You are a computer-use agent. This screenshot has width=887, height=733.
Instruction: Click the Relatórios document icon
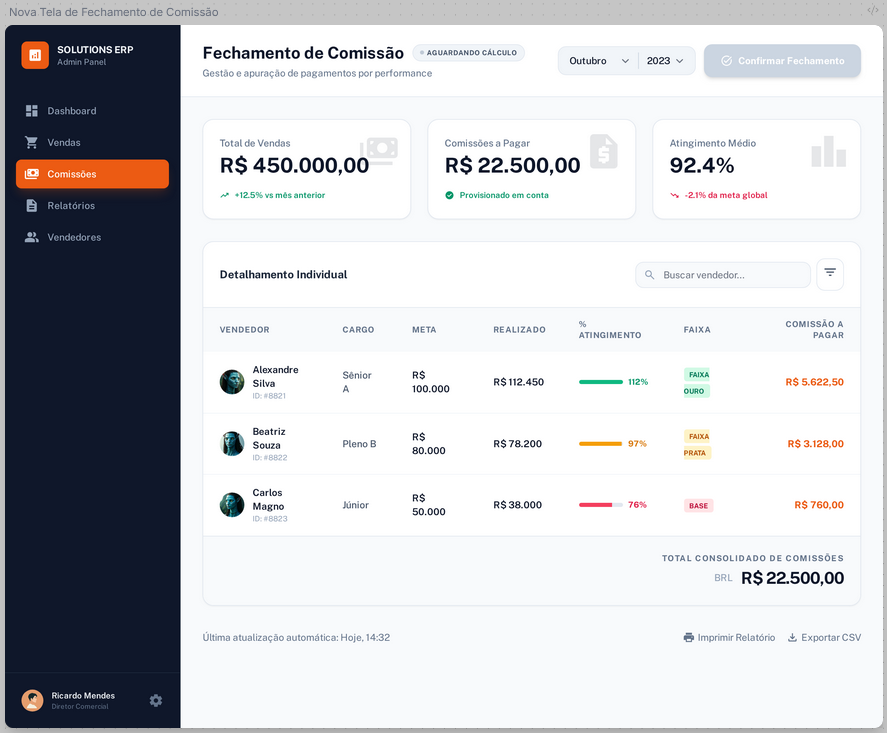tap(32, 205)
